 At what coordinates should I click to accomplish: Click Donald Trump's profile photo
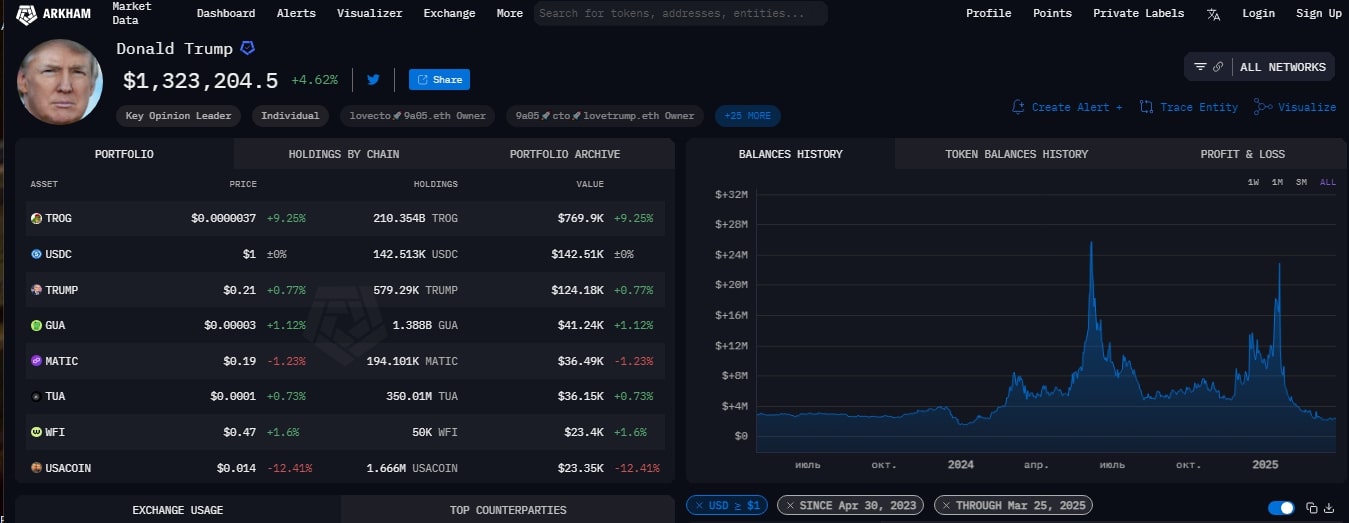click(60, 82)
